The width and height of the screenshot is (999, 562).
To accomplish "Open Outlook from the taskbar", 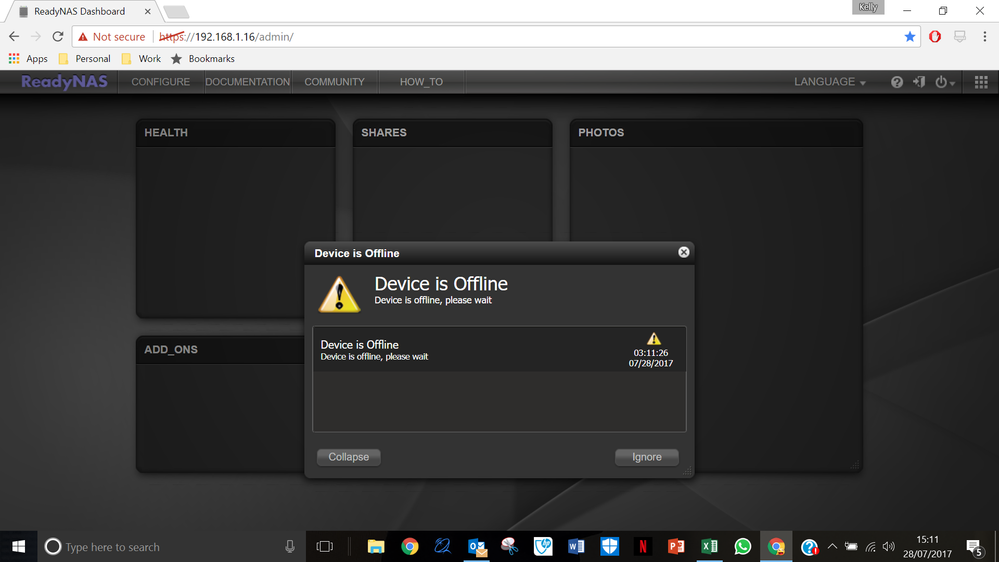I will coord(477,547).
